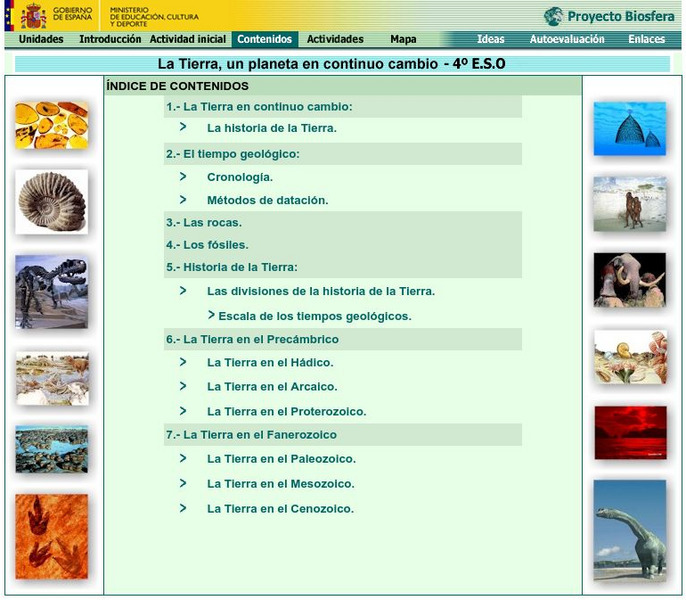
Task: Open link '3.- Las rocas'
Action: click(203, 223)
